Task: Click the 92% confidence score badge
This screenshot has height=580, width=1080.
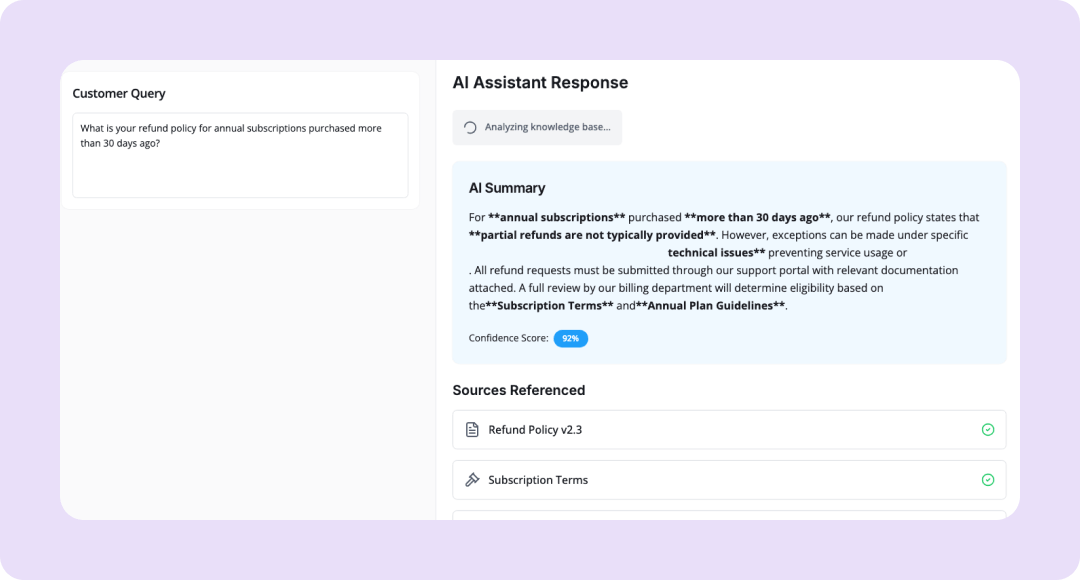Action: click(571, 339)
